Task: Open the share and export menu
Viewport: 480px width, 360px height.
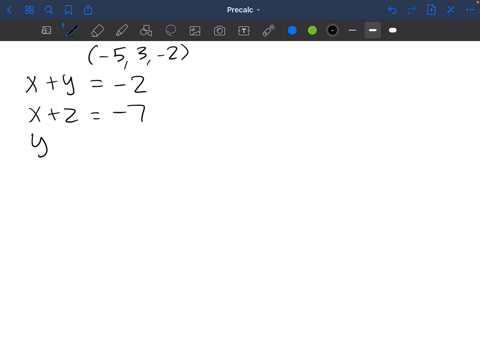Action: [x=88, y=10]
